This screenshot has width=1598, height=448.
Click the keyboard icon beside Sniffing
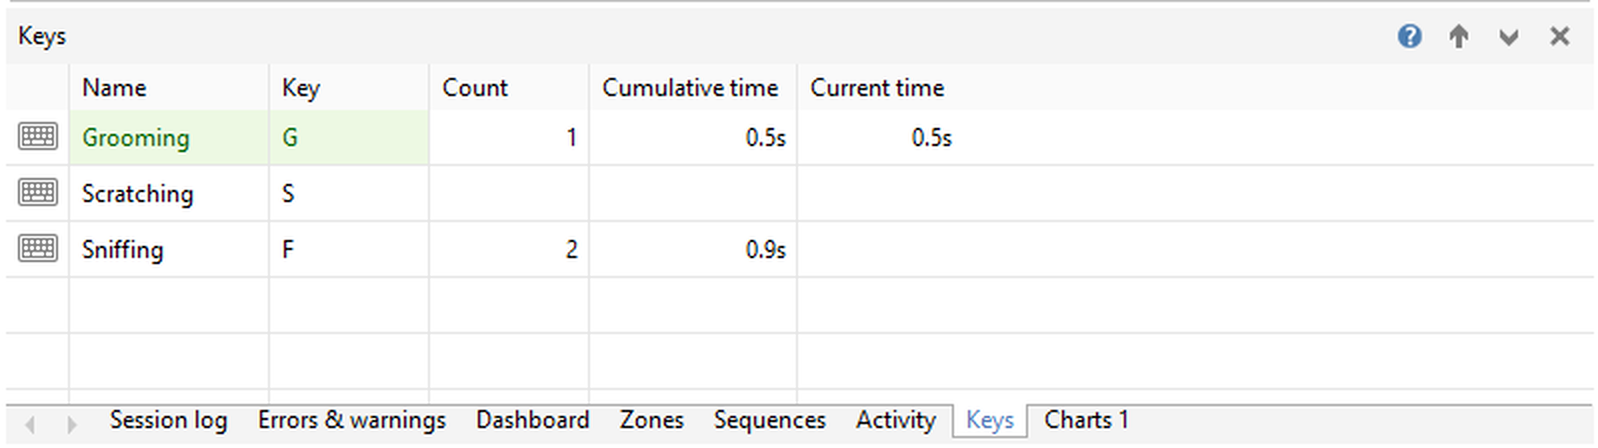[38, 249]
